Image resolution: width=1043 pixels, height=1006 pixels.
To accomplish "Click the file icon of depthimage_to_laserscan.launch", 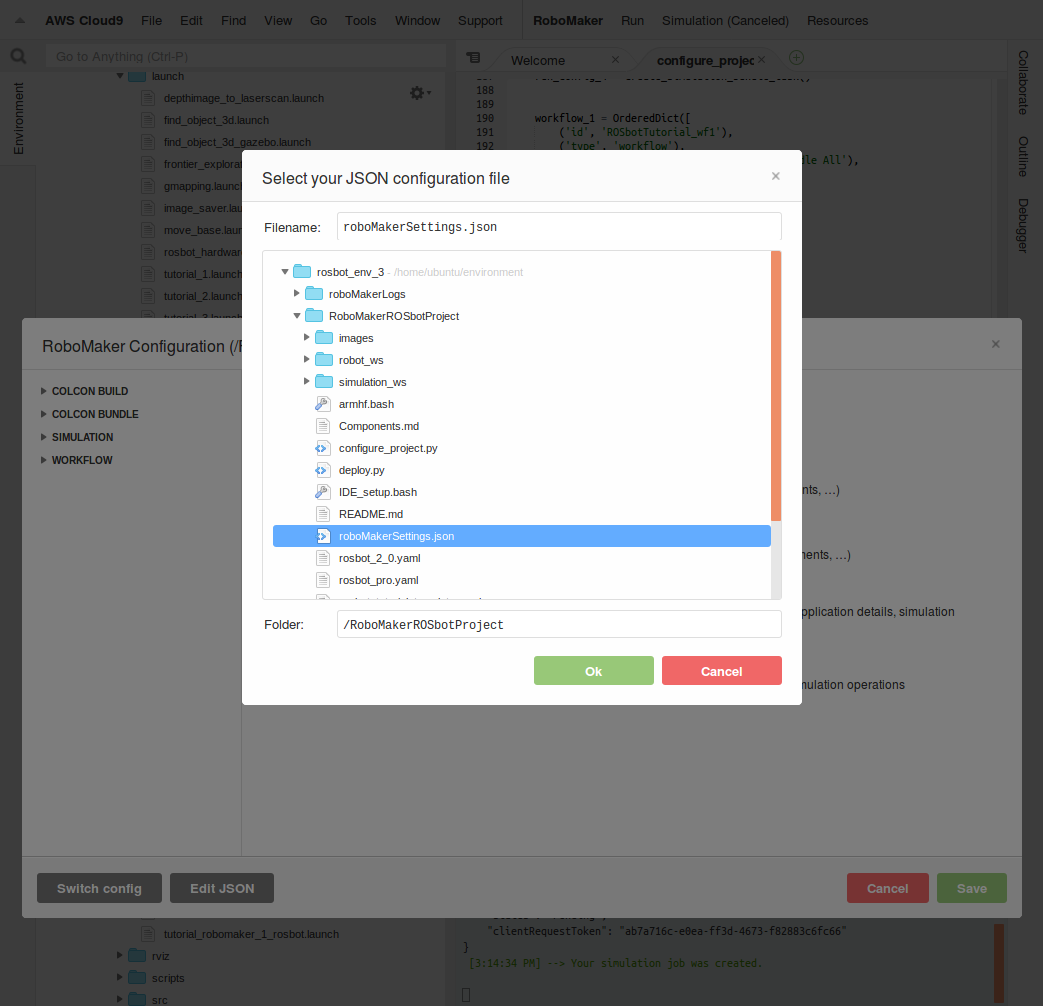I will coord(148,98).
